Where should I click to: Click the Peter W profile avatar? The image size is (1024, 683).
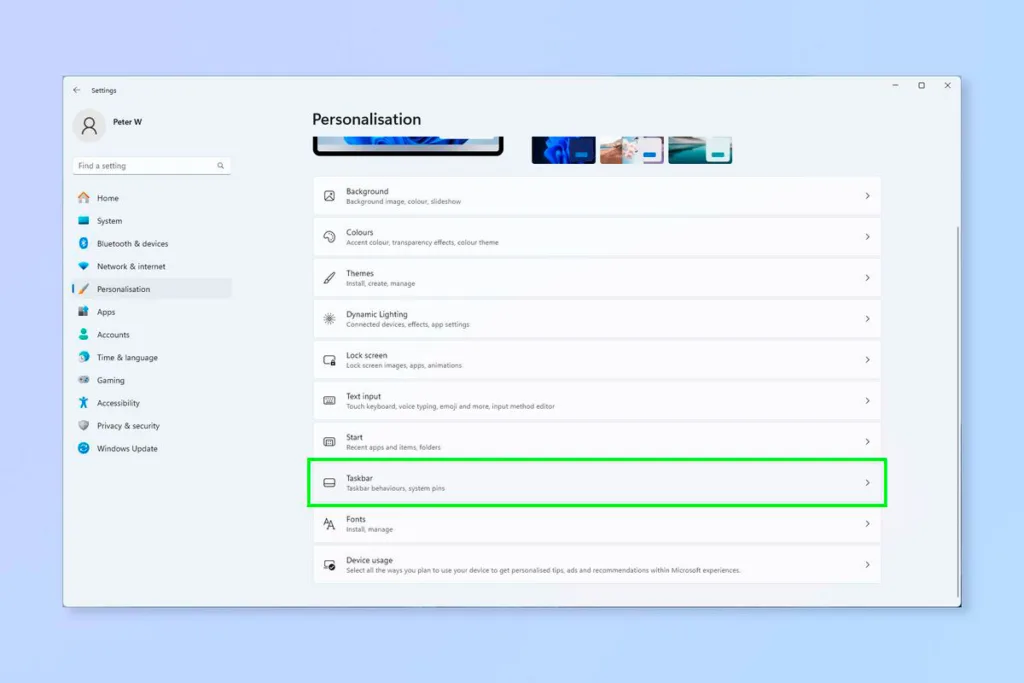click(x=89, y=125)
